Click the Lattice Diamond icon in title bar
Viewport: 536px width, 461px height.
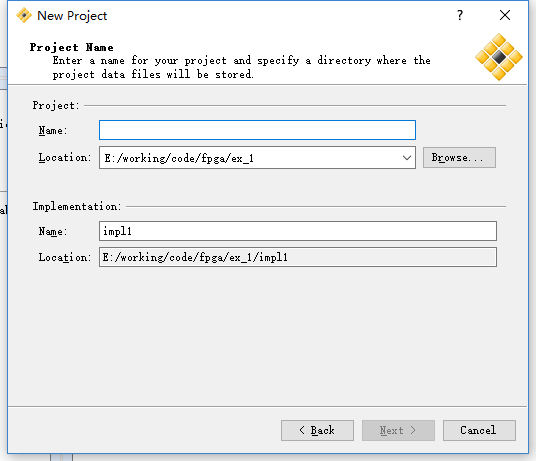click(x=24, y=16)
